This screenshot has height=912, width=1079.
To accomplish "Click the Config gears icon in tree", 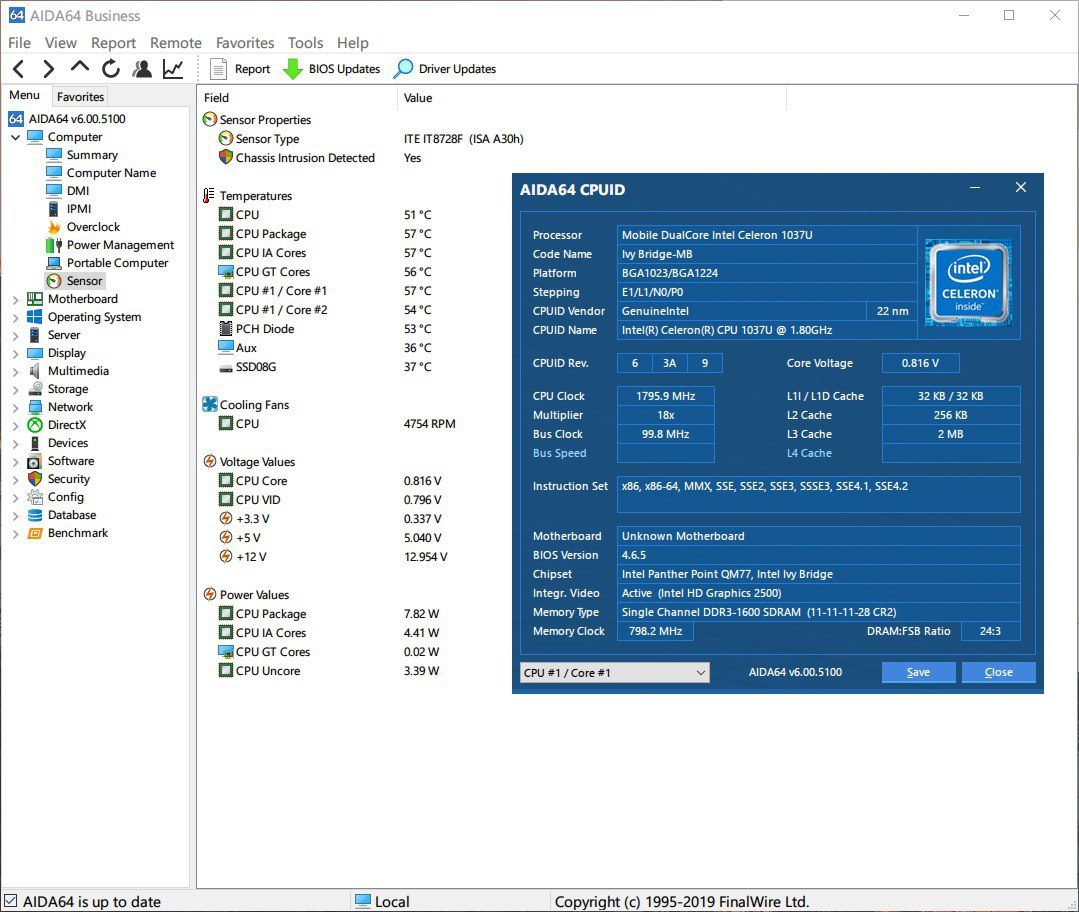I will [x=35, y=497].
